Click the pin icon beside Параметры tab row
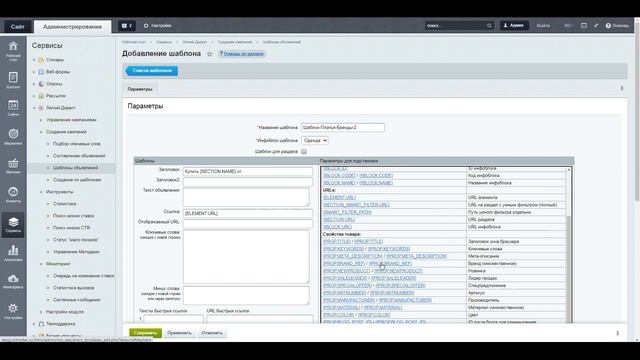This screenshot has width=640, height=360. click(x=622, y=89)
